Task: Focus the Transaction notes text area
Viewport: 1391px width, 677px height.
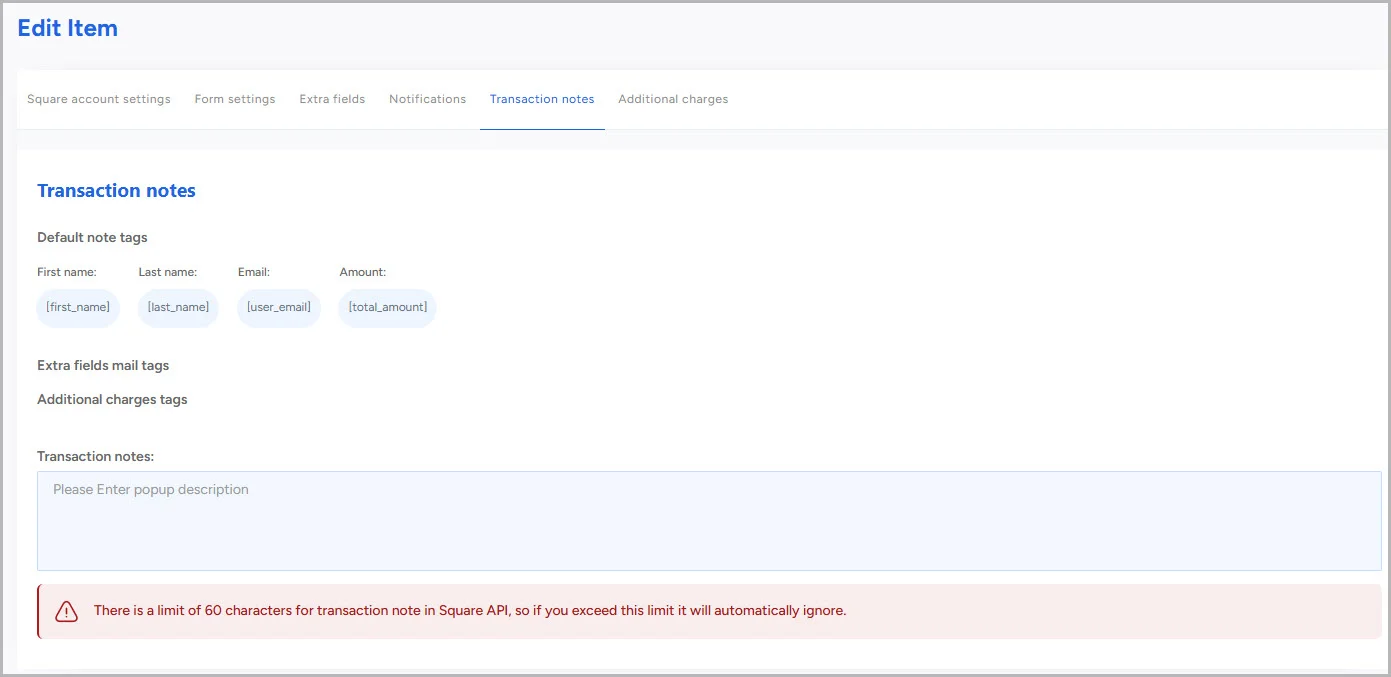Action: click(709, 521)
